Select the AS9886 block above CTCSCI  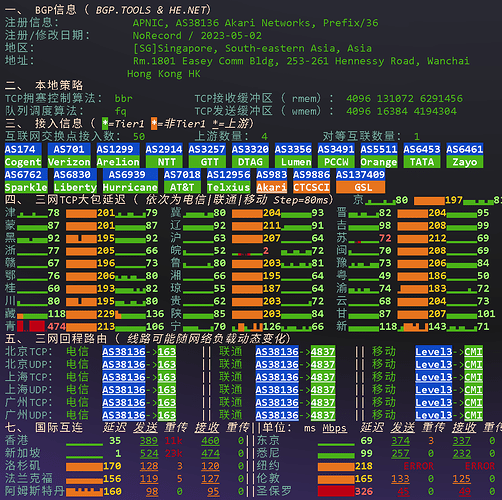pyautogui.click(x=311, y=174)
